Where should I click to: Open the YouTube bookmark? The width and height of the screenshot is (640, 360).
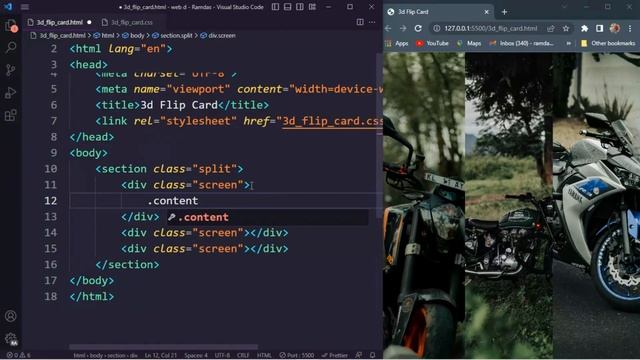pos(432,43)
